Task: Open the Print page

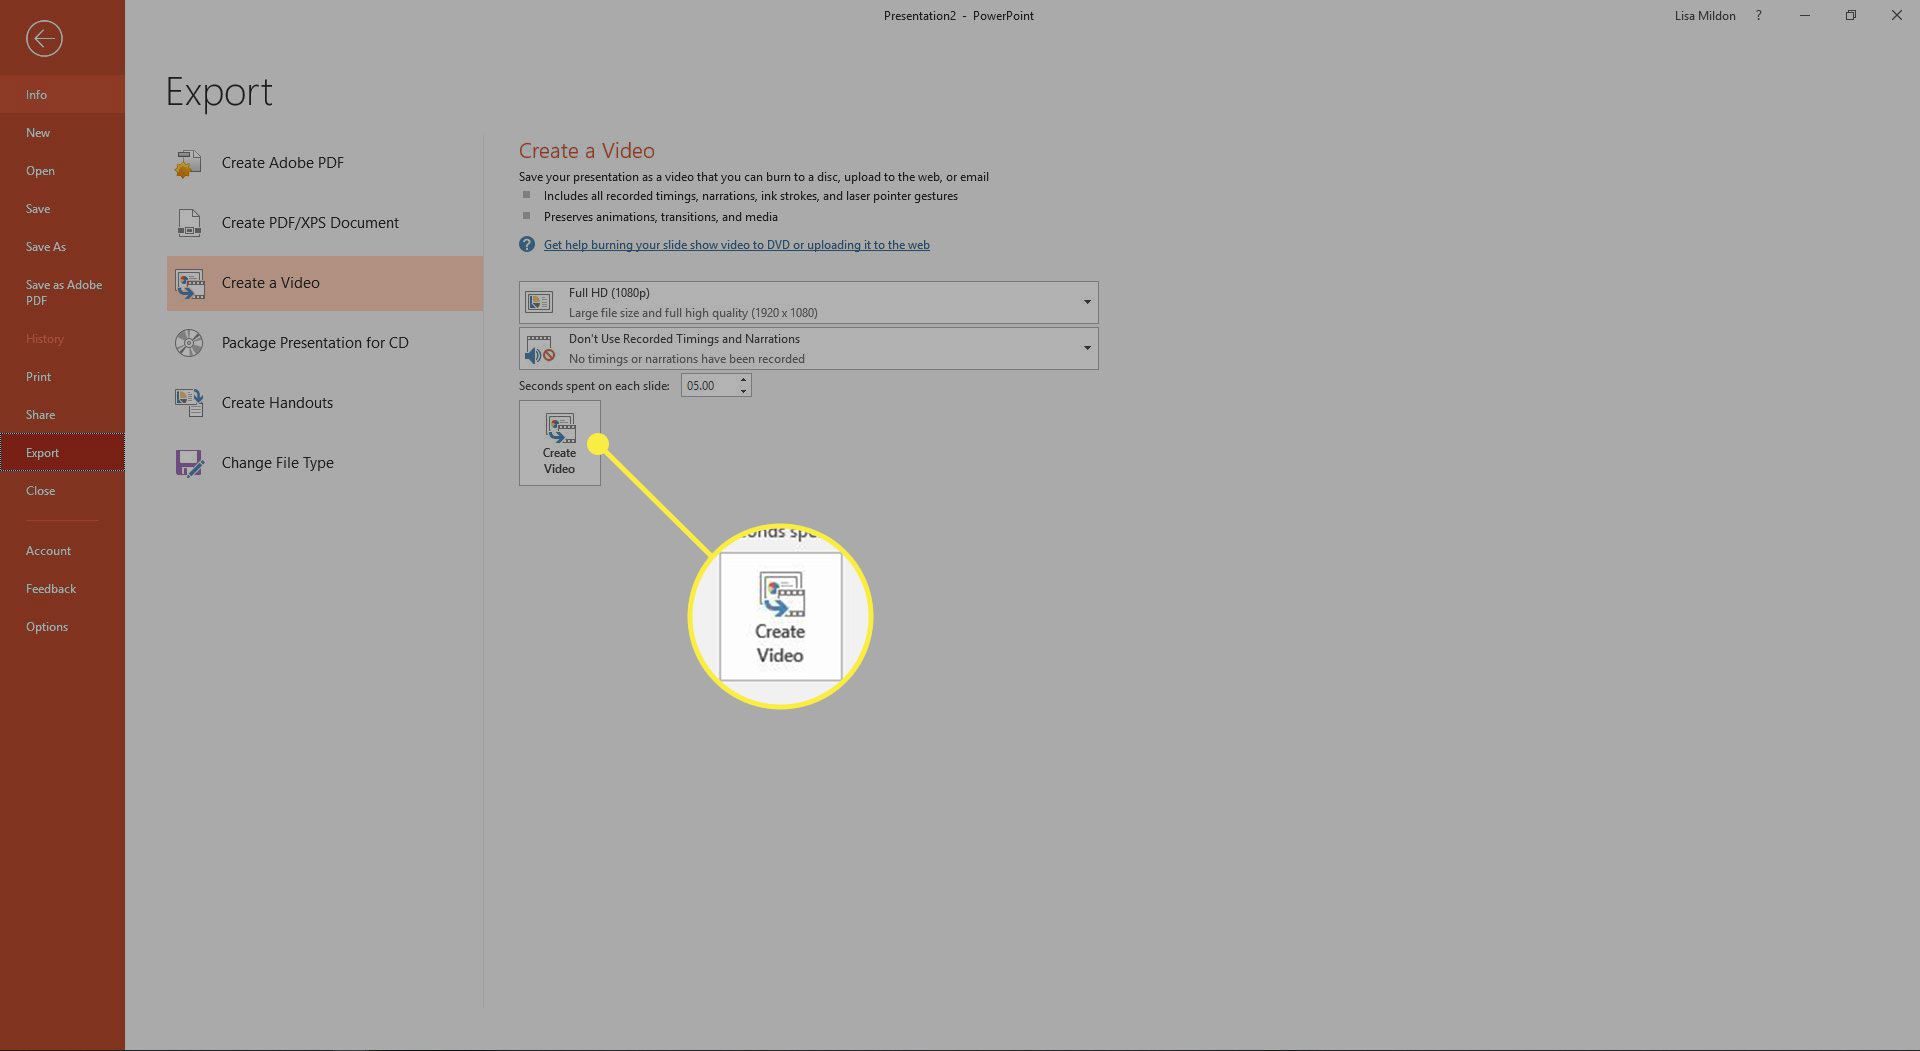Action: point(62,376)
